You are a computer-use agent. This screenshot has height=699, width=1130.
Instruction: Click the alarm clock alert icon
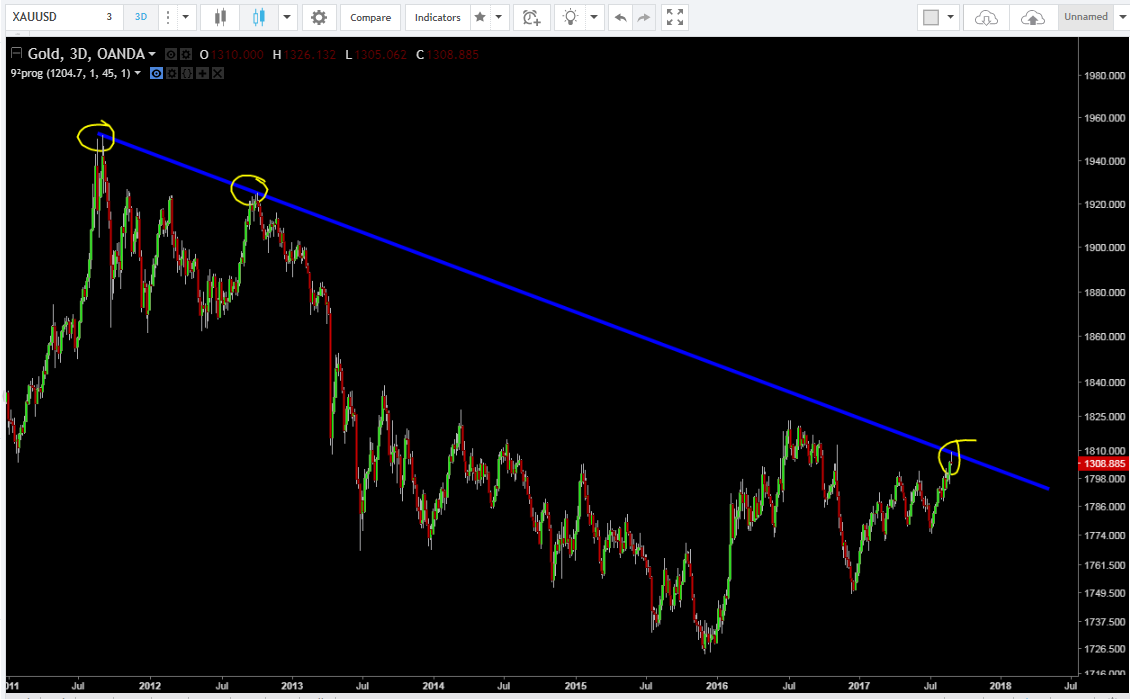point(531,17)
